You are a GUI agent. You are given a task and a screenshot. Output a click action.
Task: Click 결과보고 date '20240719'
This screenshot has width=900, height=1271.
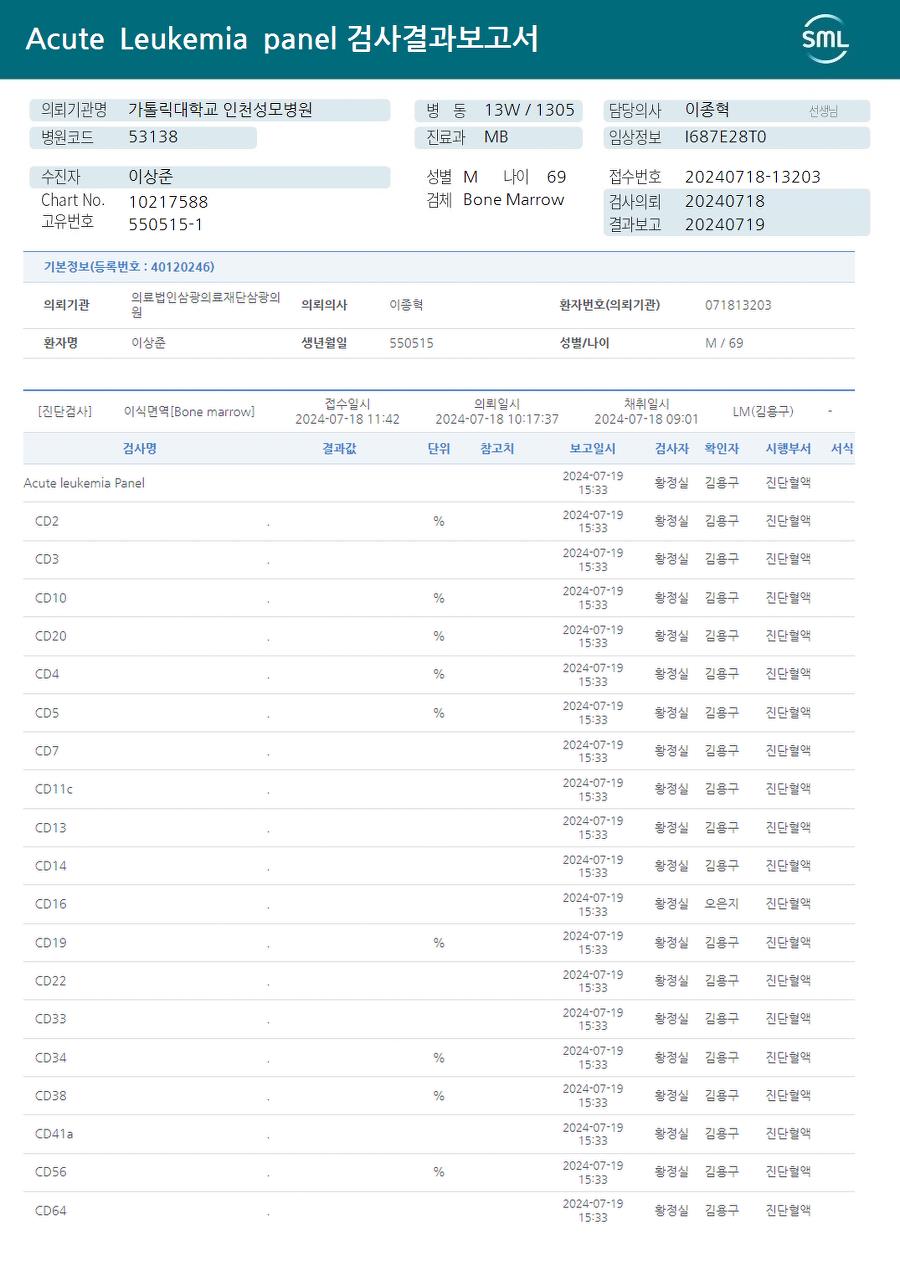tap(725, 225)
